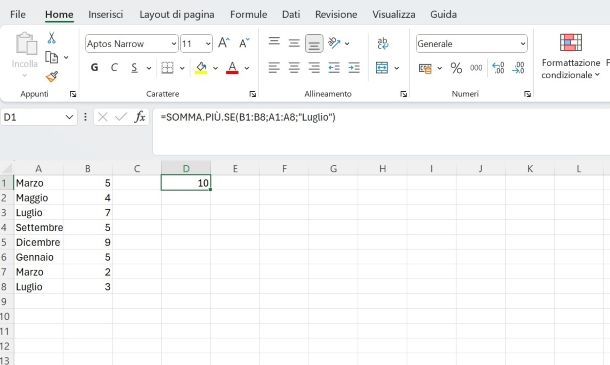This screenshot has width=610, height=365.
Task: Apply percent style format
Action: [x=456, y=68]
